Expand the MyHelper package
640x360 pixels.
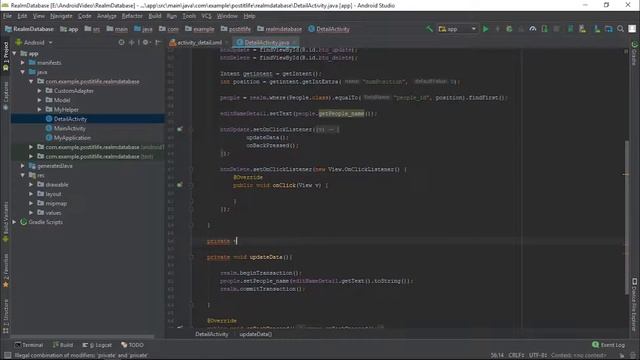click(x=40, y=109)
